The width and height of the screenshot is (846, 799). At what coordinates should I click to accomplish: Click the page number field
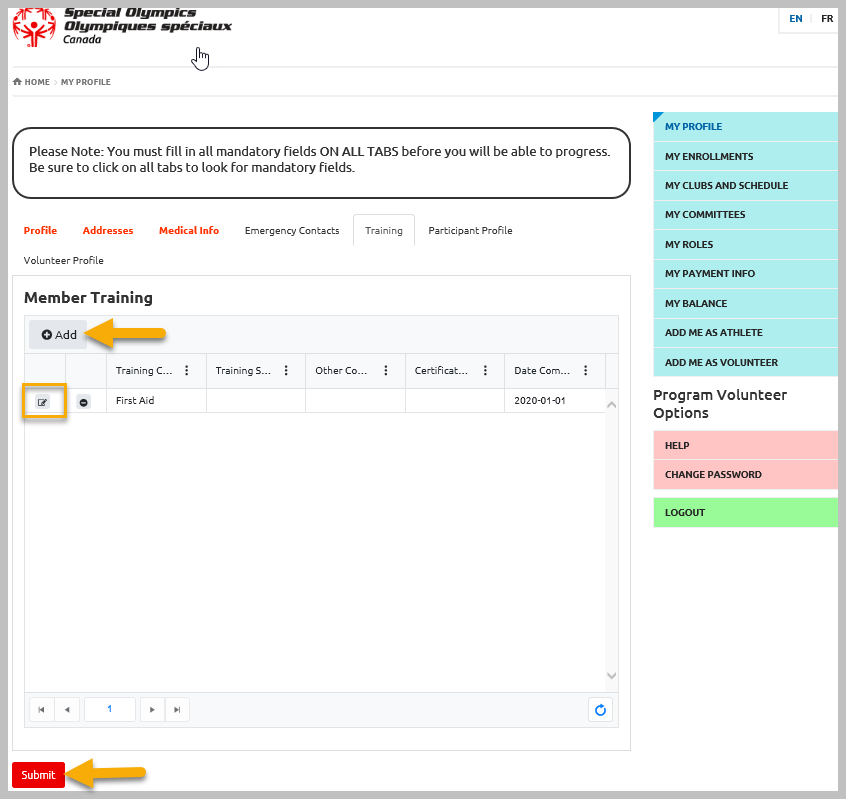pyautogui.click(x=110, y=709)
